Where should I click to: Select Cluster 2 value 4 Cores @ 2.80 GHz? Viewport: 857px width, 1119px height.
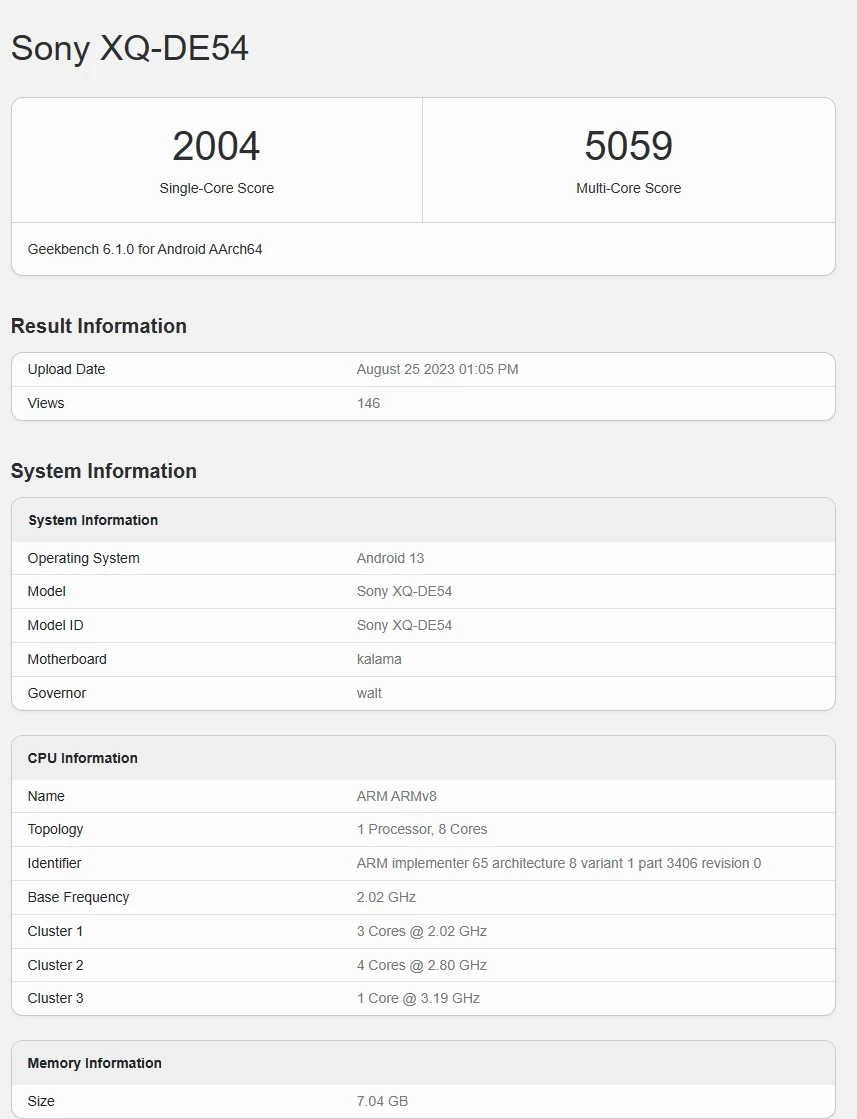click(x=421, y=965)
